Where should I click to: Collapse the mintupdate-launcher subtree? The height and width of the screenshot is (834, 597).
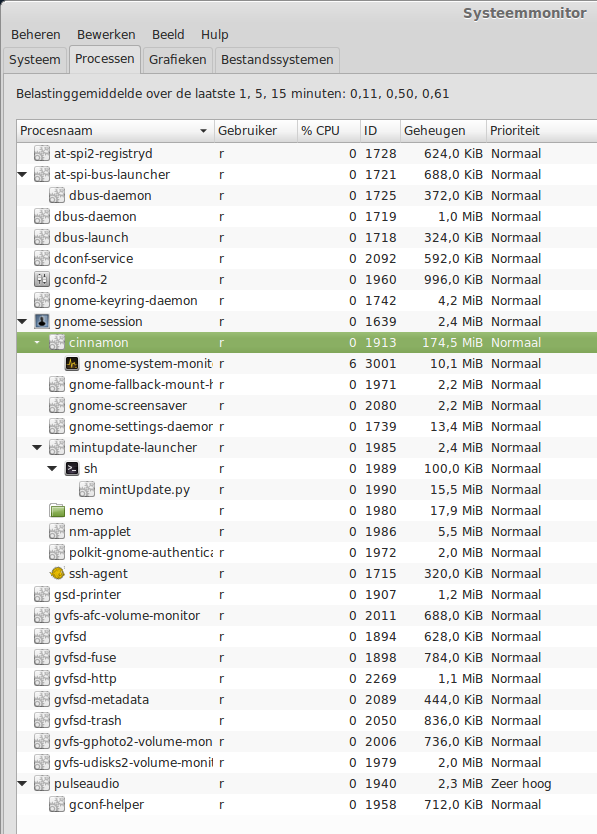37,448
